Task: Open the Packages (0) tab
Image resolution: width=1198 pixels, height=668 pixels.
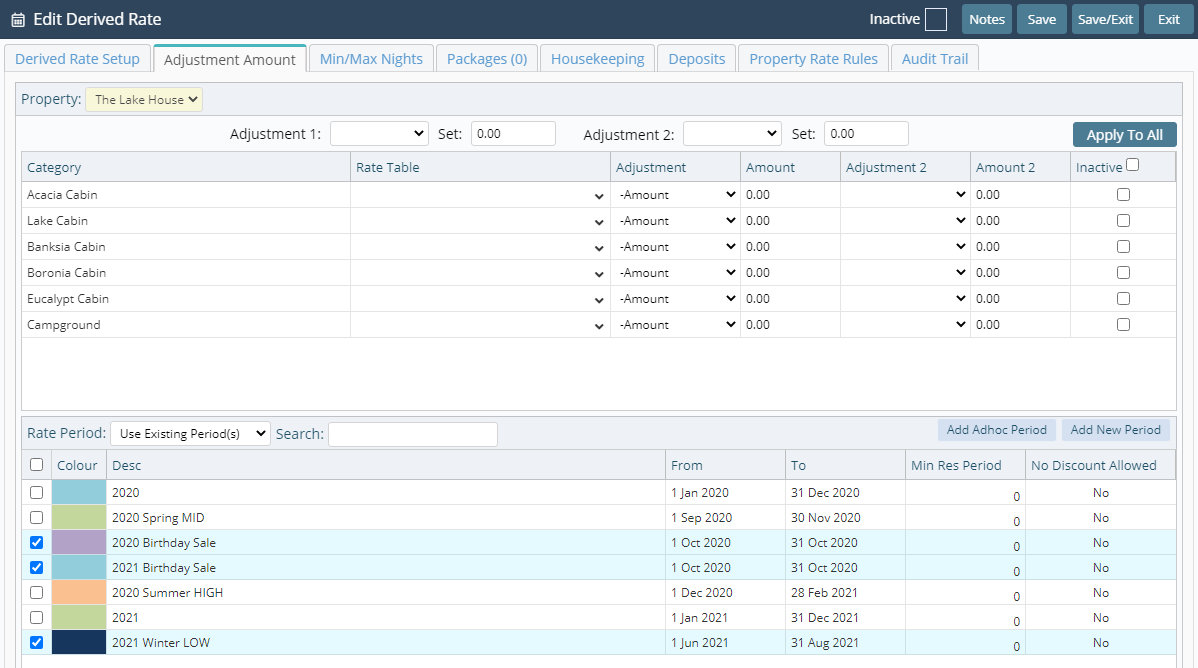Action: tap(487, 59)
